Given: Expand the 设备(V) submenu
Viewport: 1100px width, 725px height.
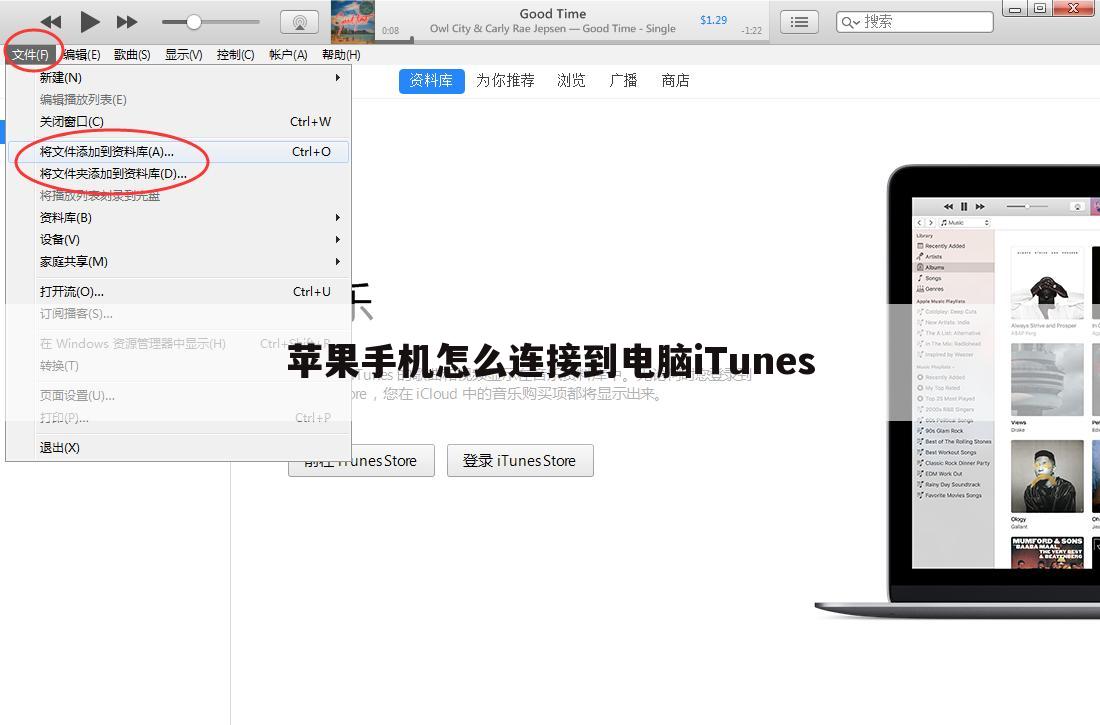Looking at the screenshot, I should coord(178,240).
